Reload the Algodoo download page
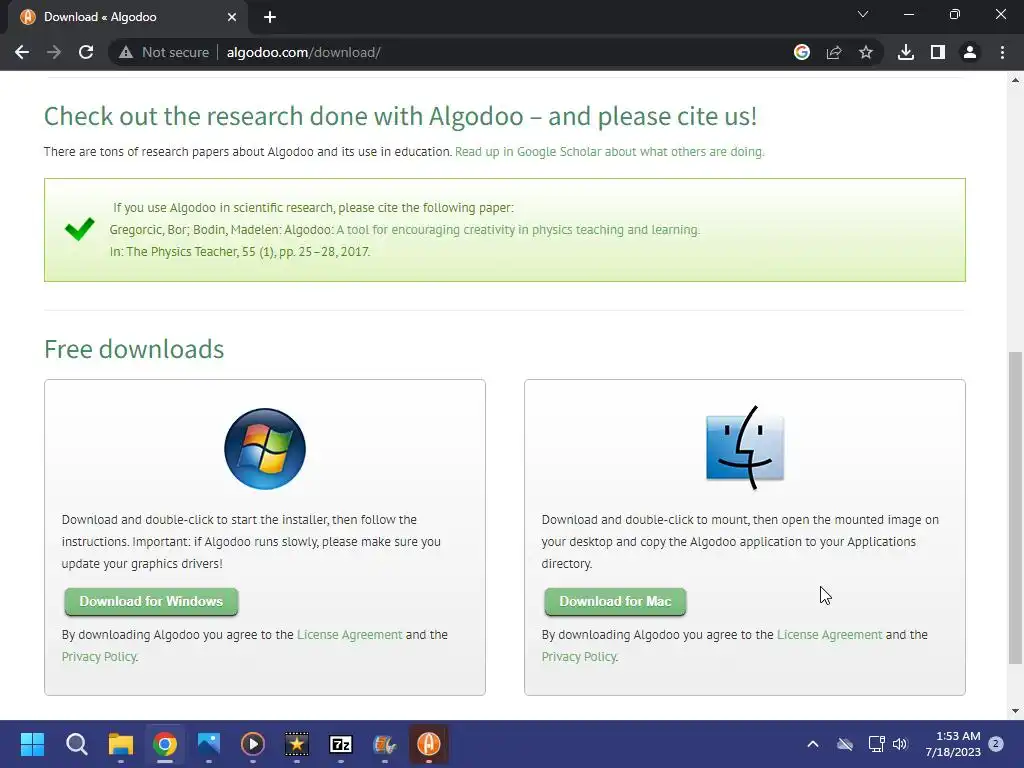 tap(86, 52)
